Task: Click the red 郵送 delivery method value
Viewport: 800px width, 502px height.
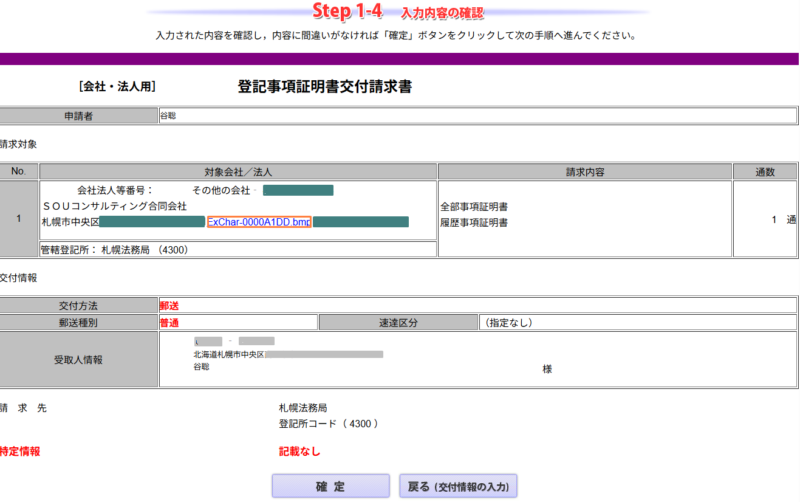Action: click(174, 305)
